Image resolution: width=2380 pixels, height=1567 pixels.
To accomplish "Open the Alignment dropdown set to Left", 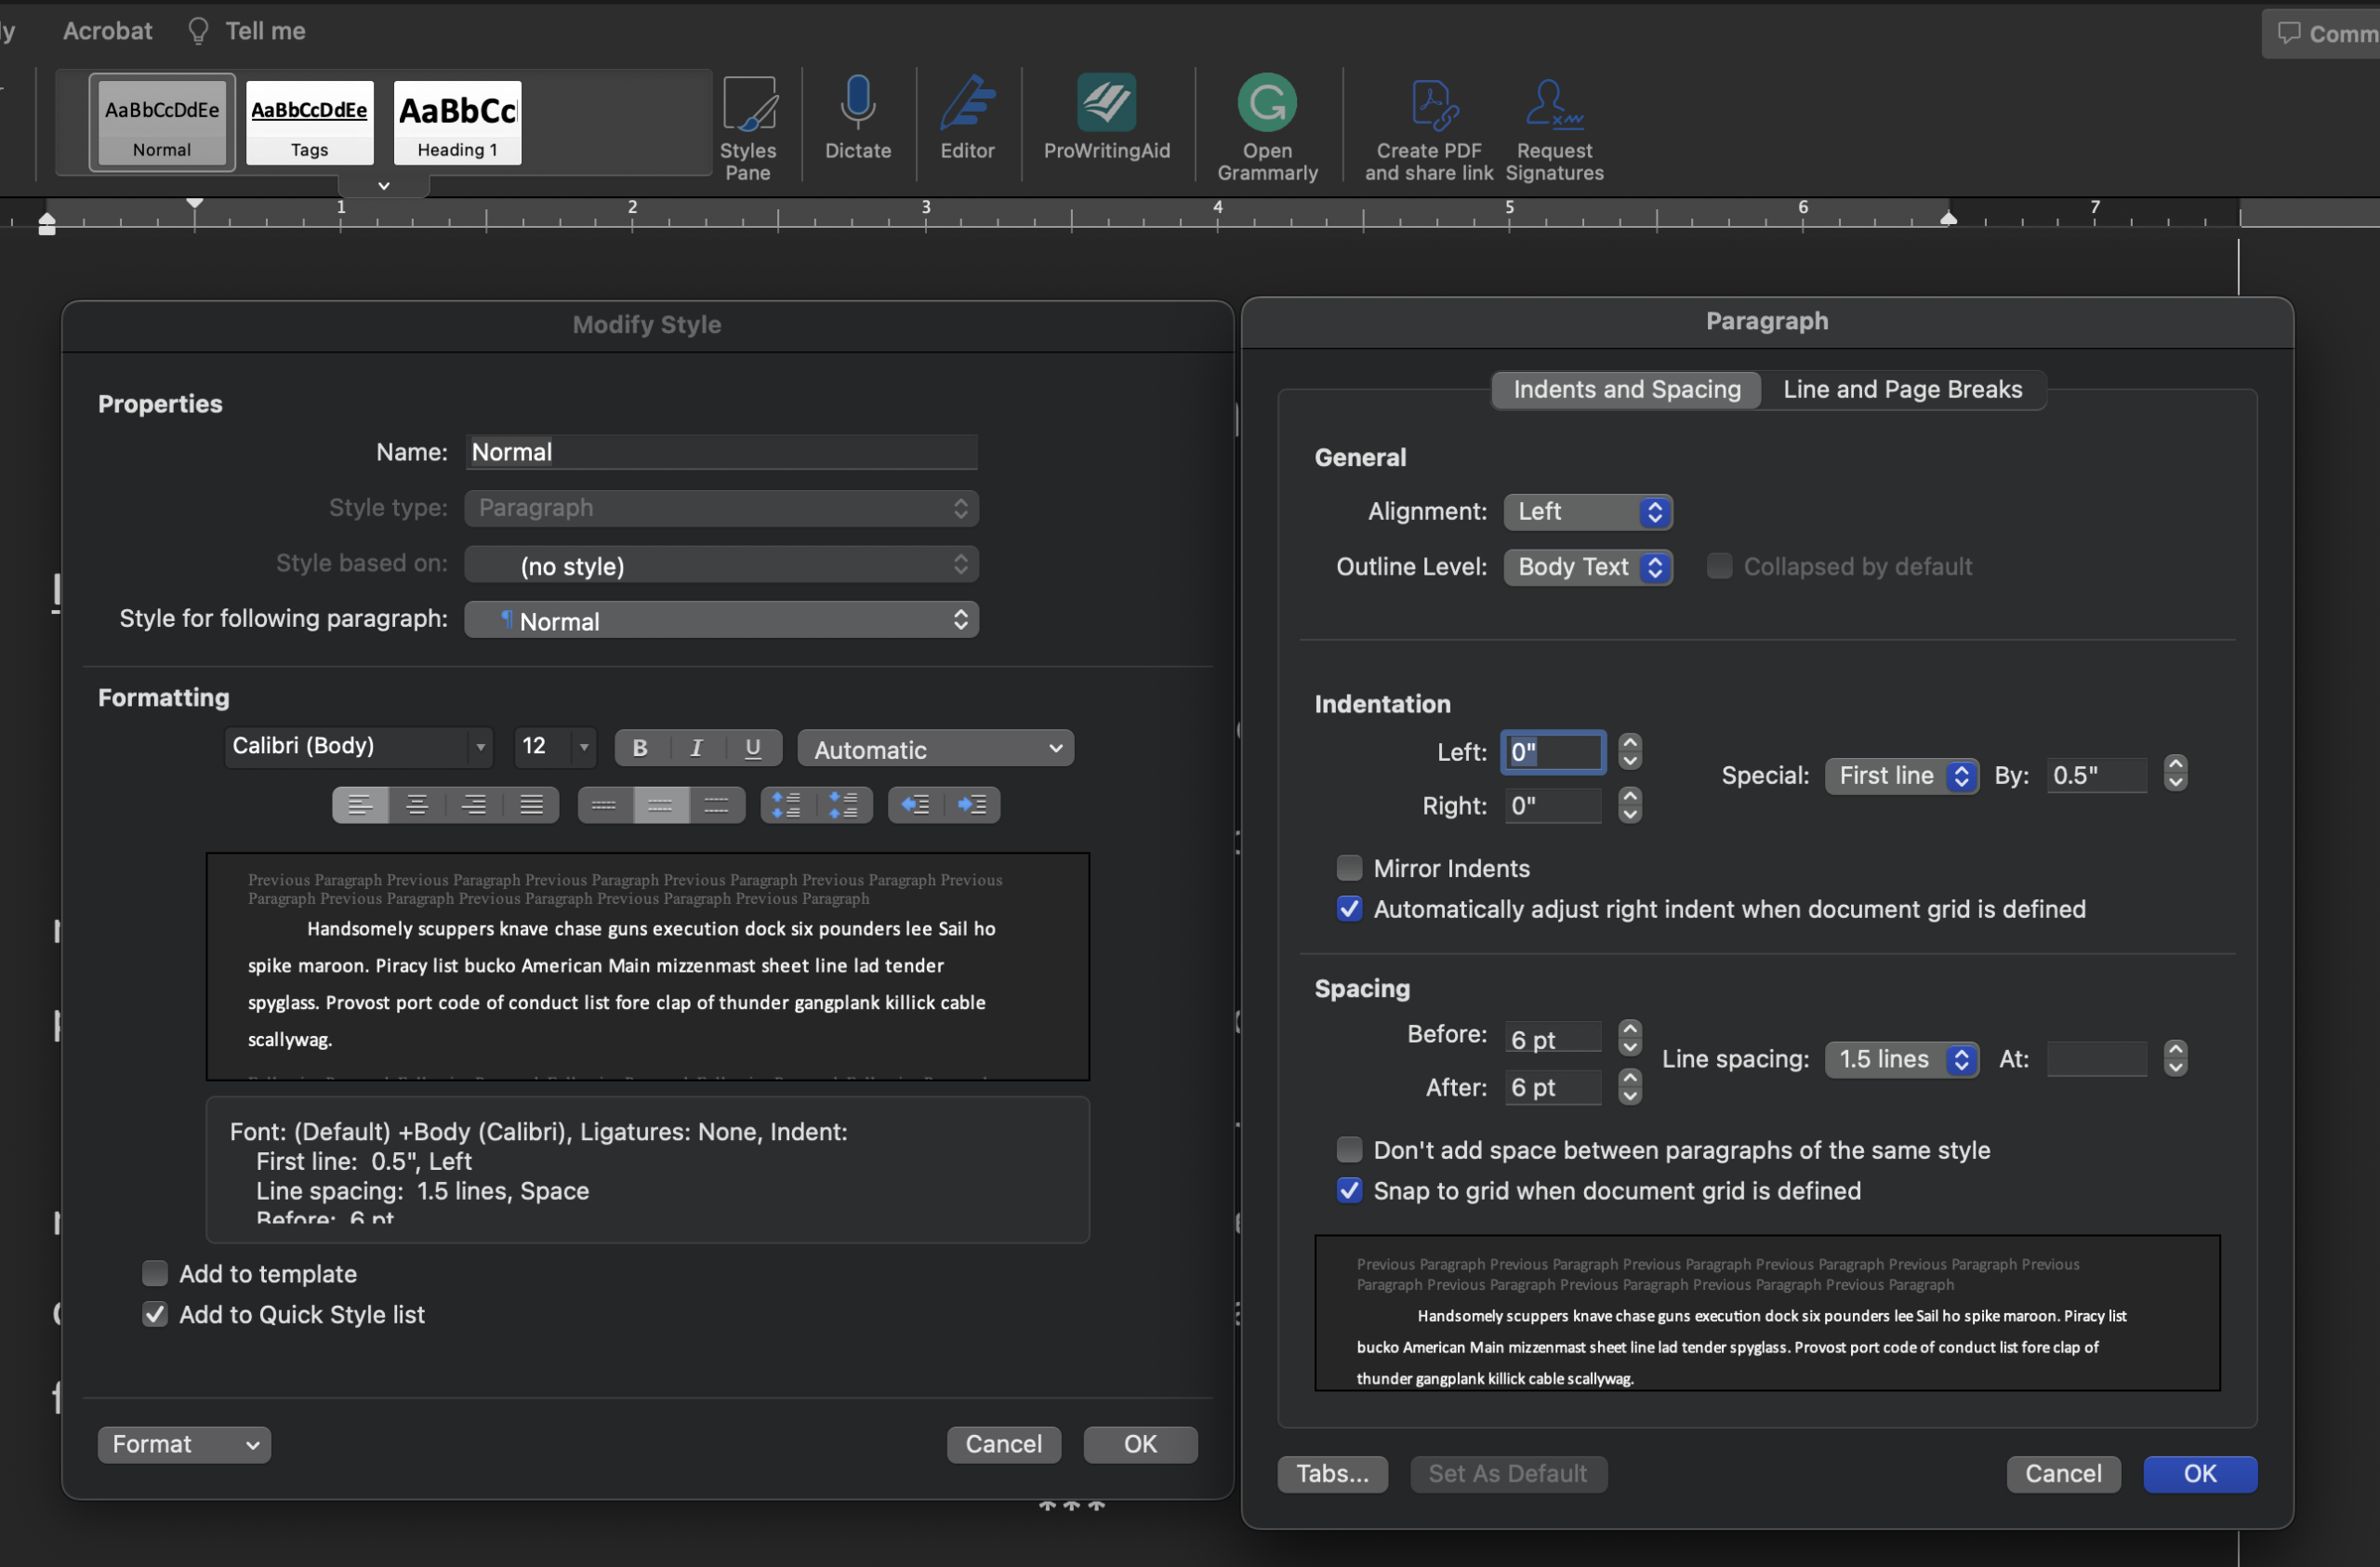I will click(x=1587, y=512).
